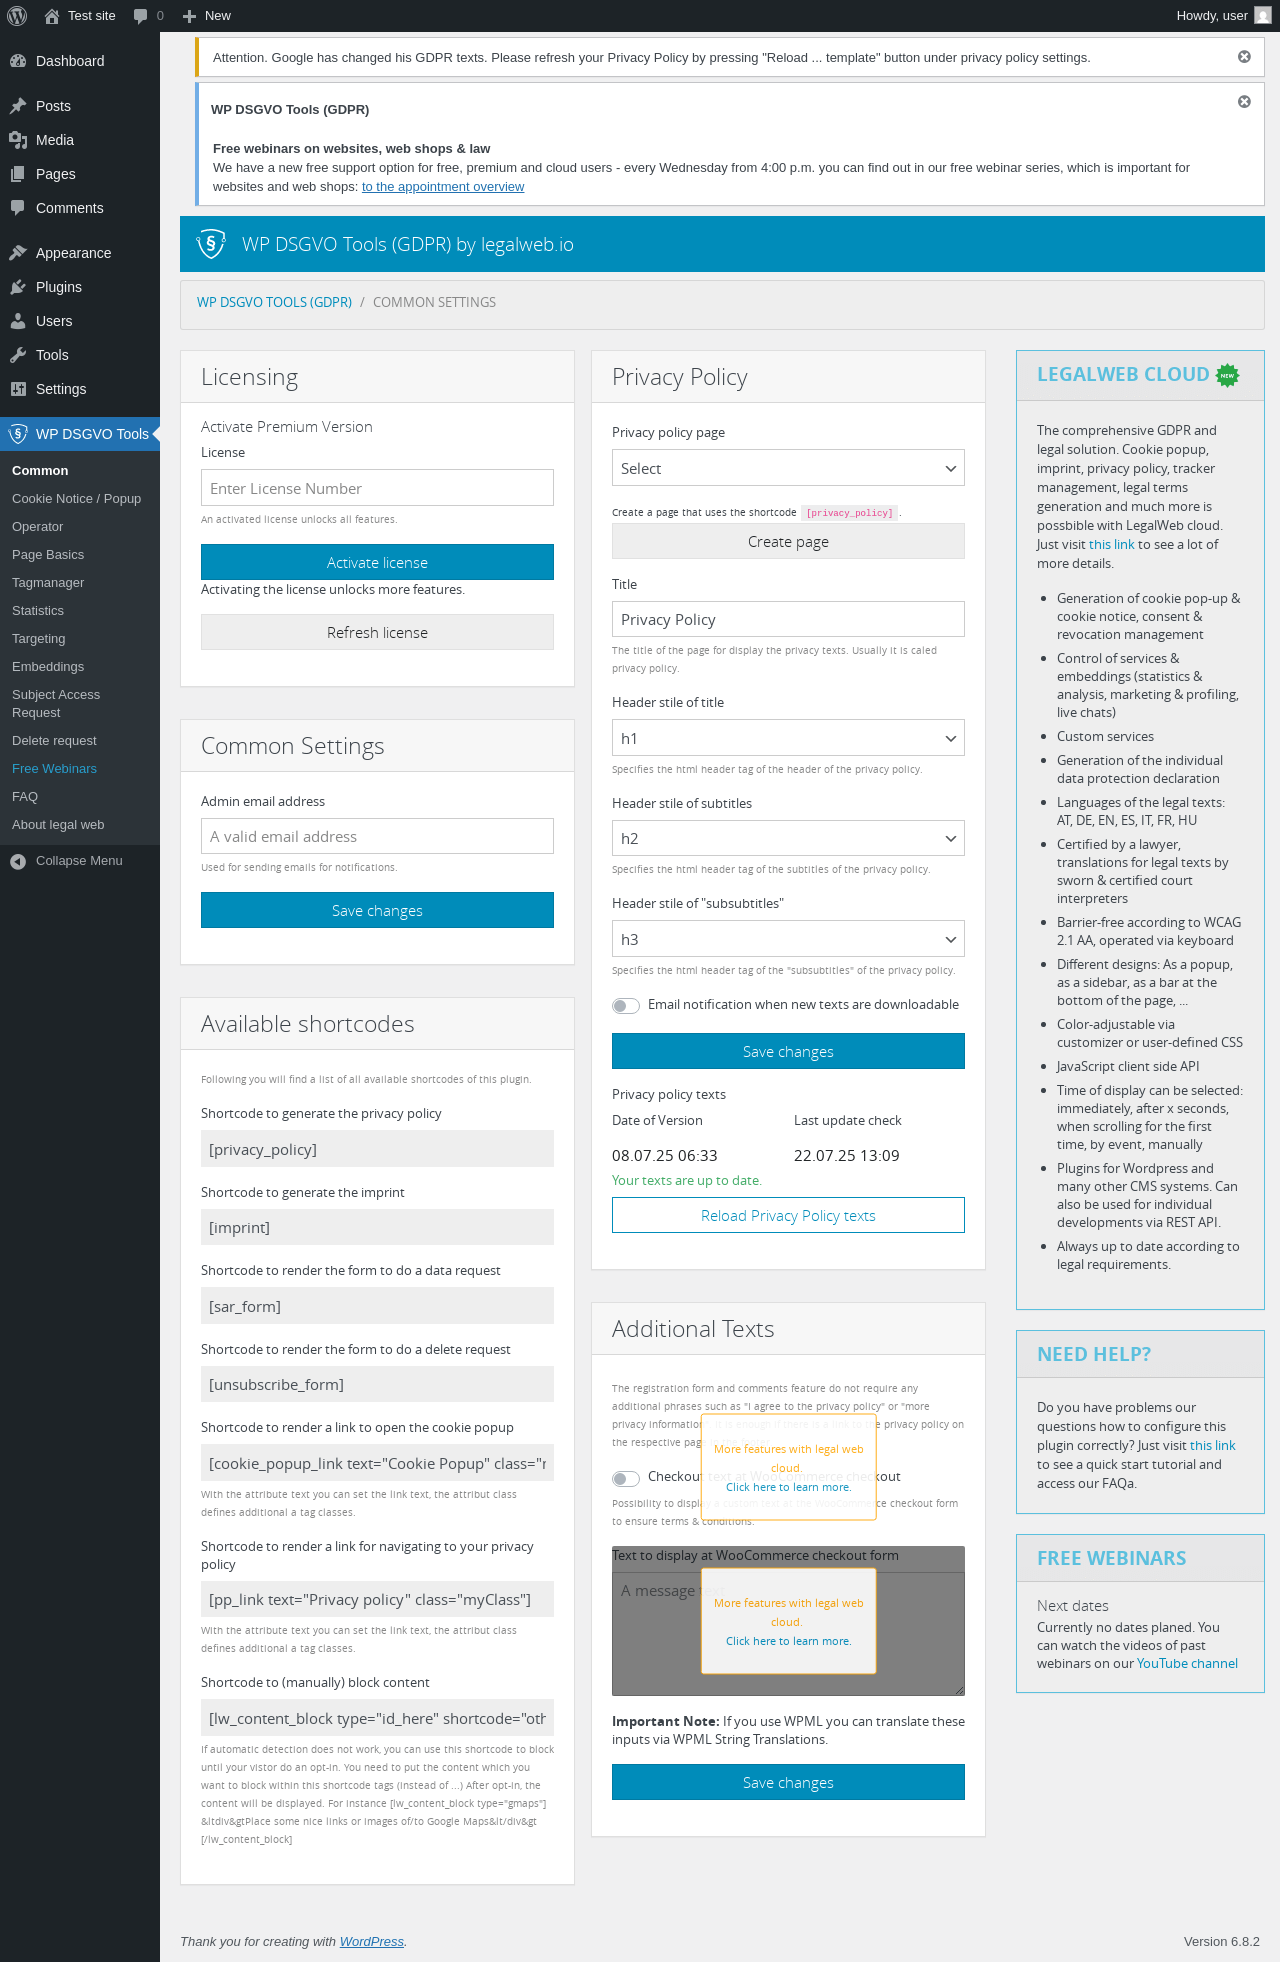Click the Create page button
This screenshot has height=1962, width=1280.
788,541
